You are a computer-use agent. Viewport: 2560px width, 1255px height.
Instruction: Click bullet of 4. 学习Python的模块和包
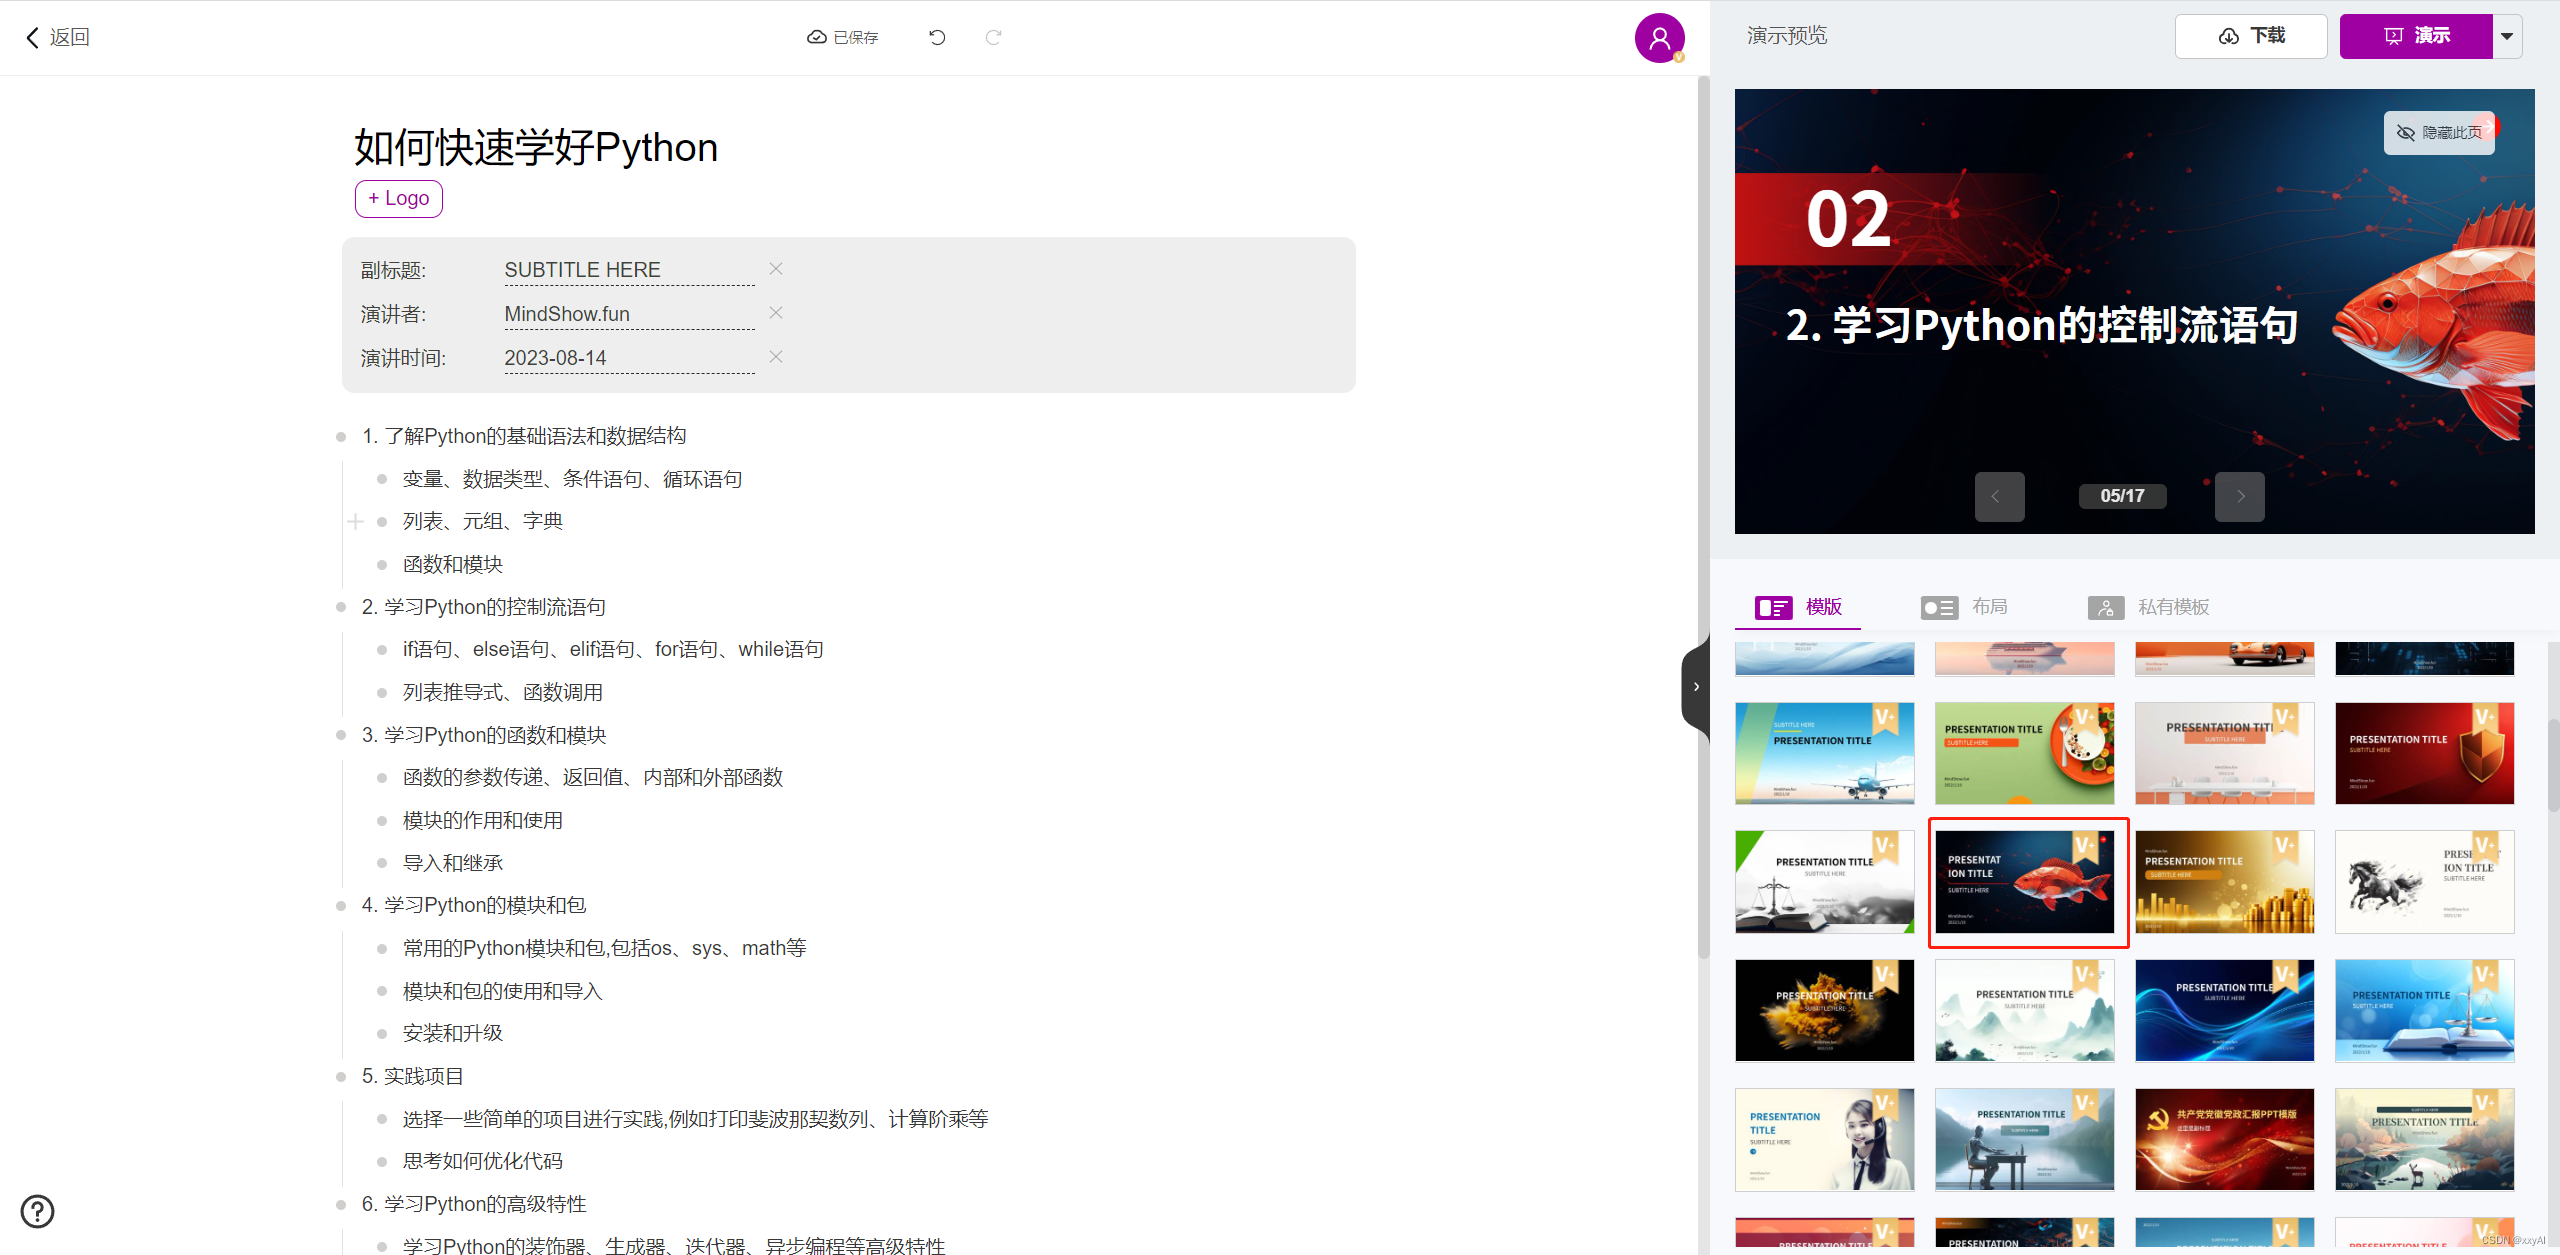[x=341, y=906]
